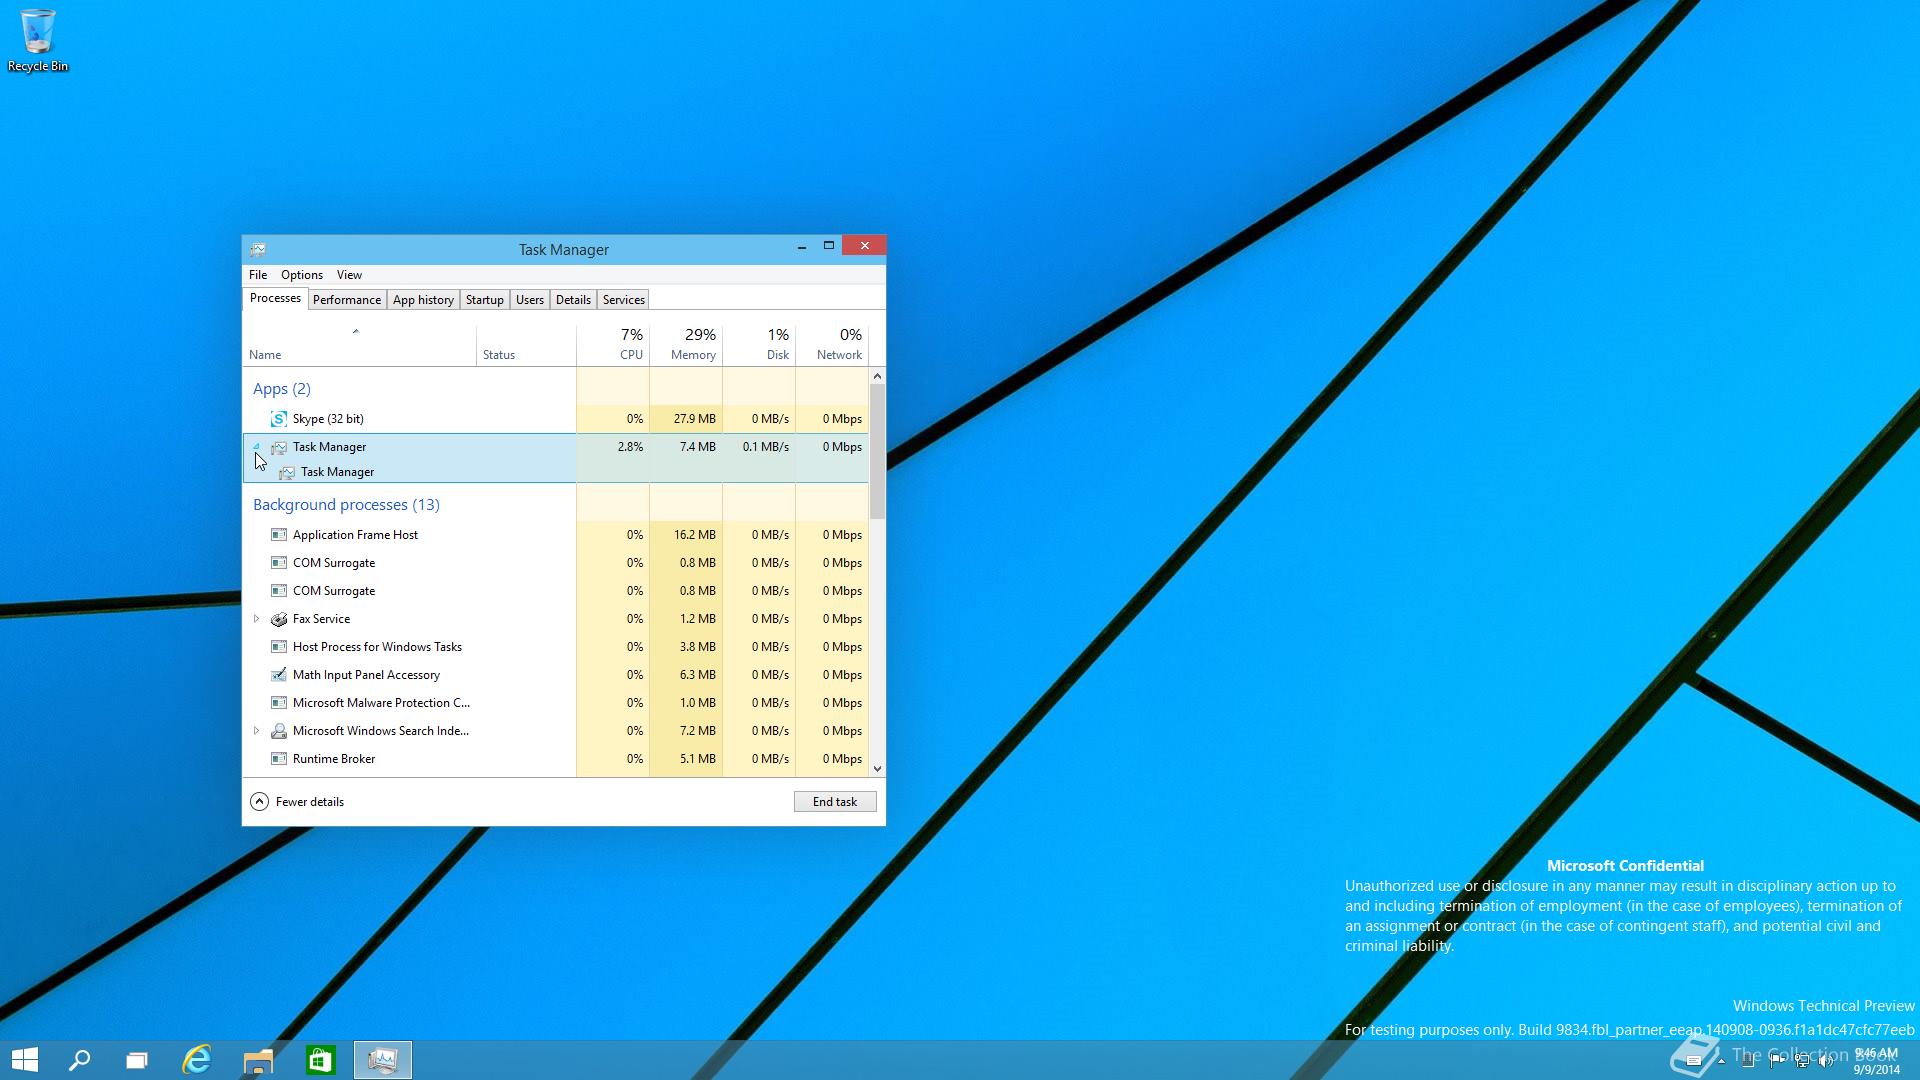Image resolution: width=1920 pixels, height=1080 pixels.
Task: Launch Internet Explorer from the taskbar
Action: [x=197, y=1059]
